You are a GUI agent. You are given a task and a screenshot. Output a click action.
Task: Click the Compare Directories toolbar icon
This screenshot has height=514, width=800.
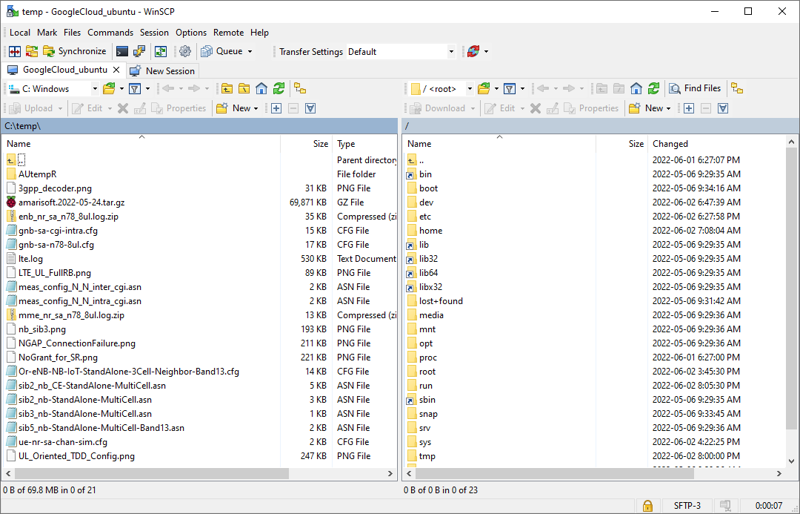[15, 51]
